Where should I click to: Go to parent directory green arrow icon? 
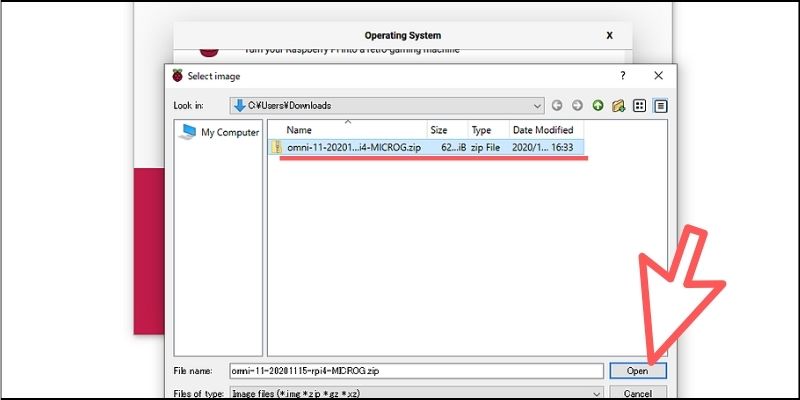click(597, 106)
